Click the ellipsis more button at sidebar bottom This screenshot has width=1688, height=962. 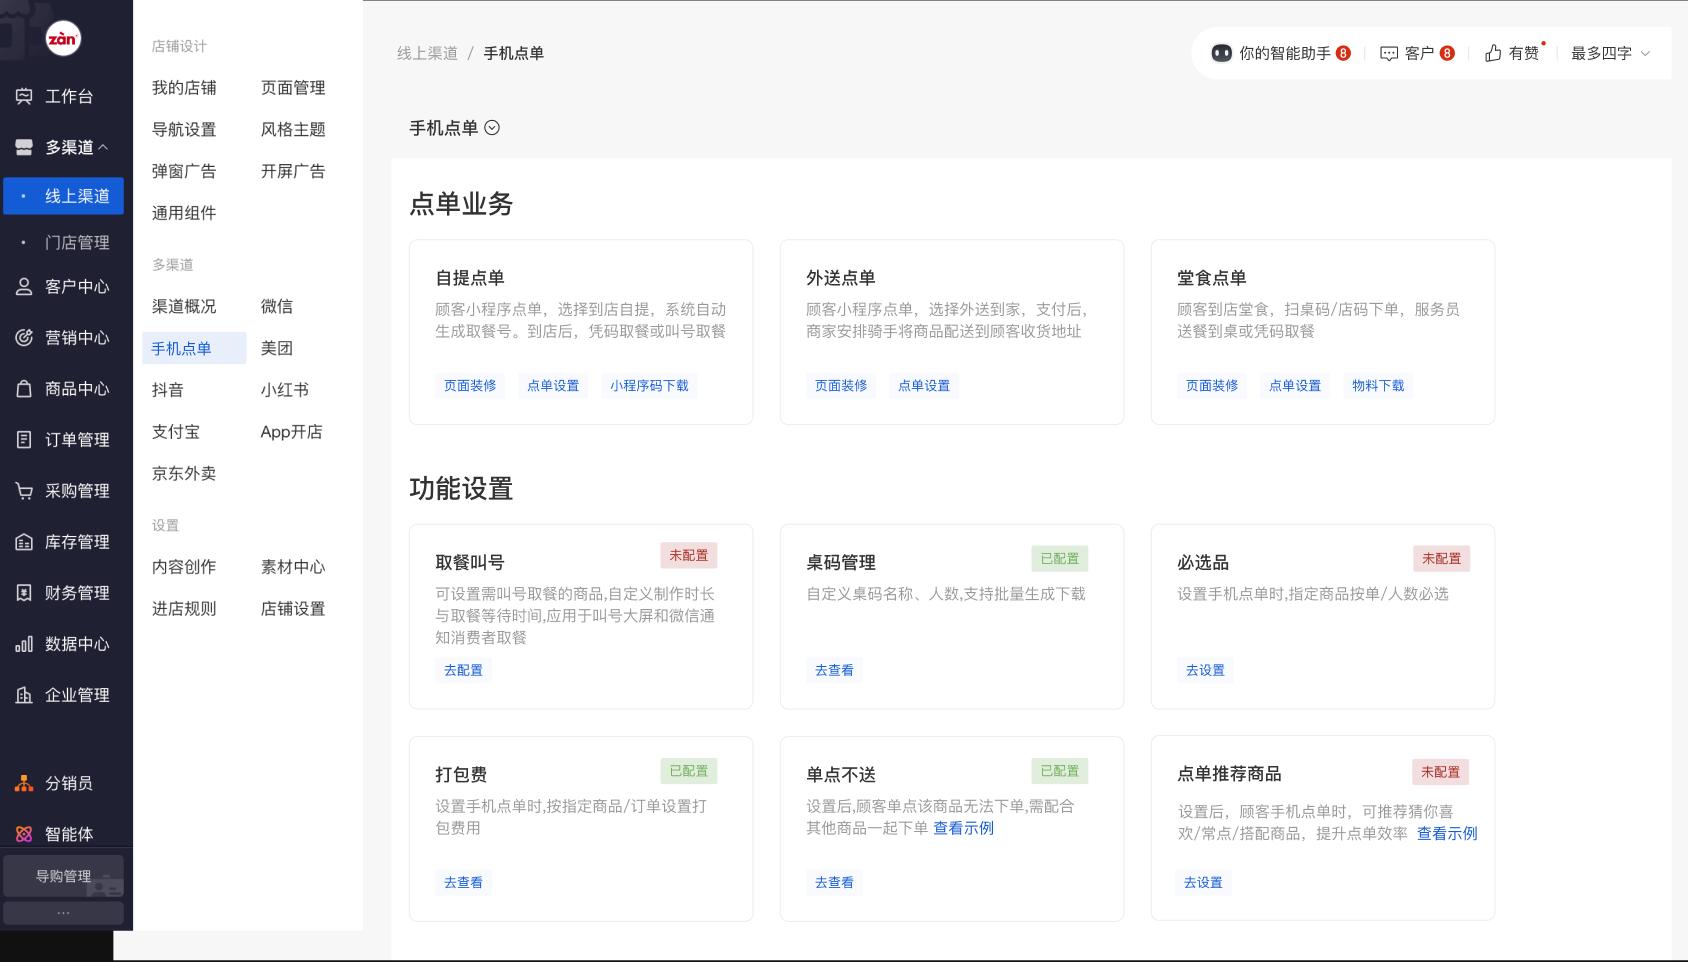click(x=63, y=912)
